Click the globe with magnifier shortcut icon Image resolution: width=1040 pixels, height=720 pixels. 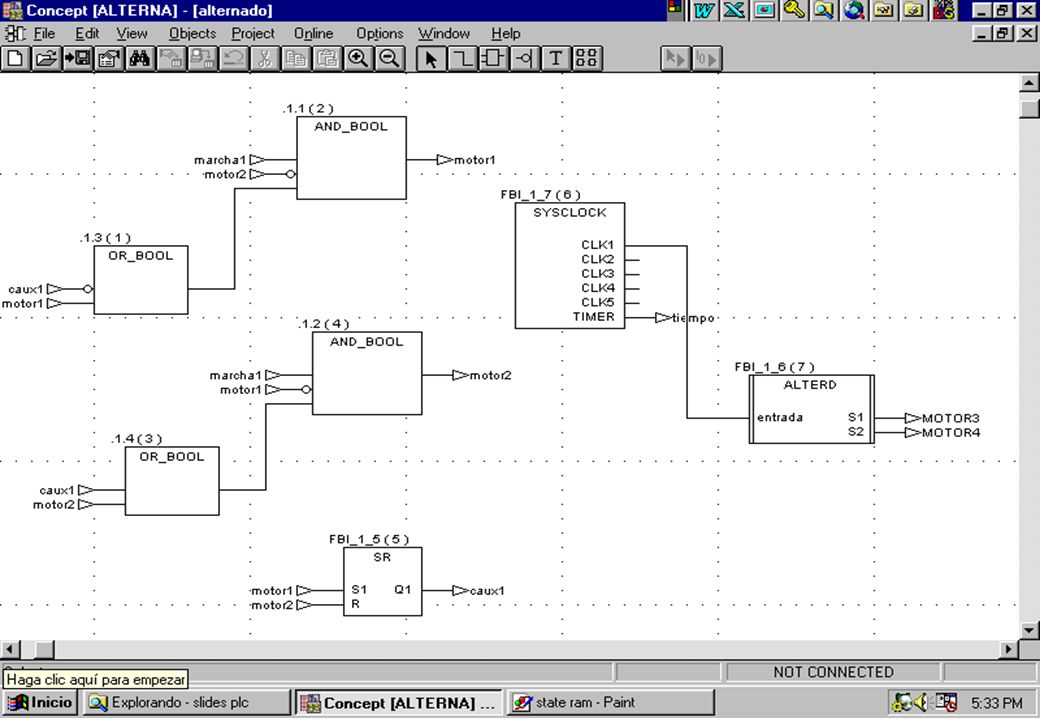(854, 10)
